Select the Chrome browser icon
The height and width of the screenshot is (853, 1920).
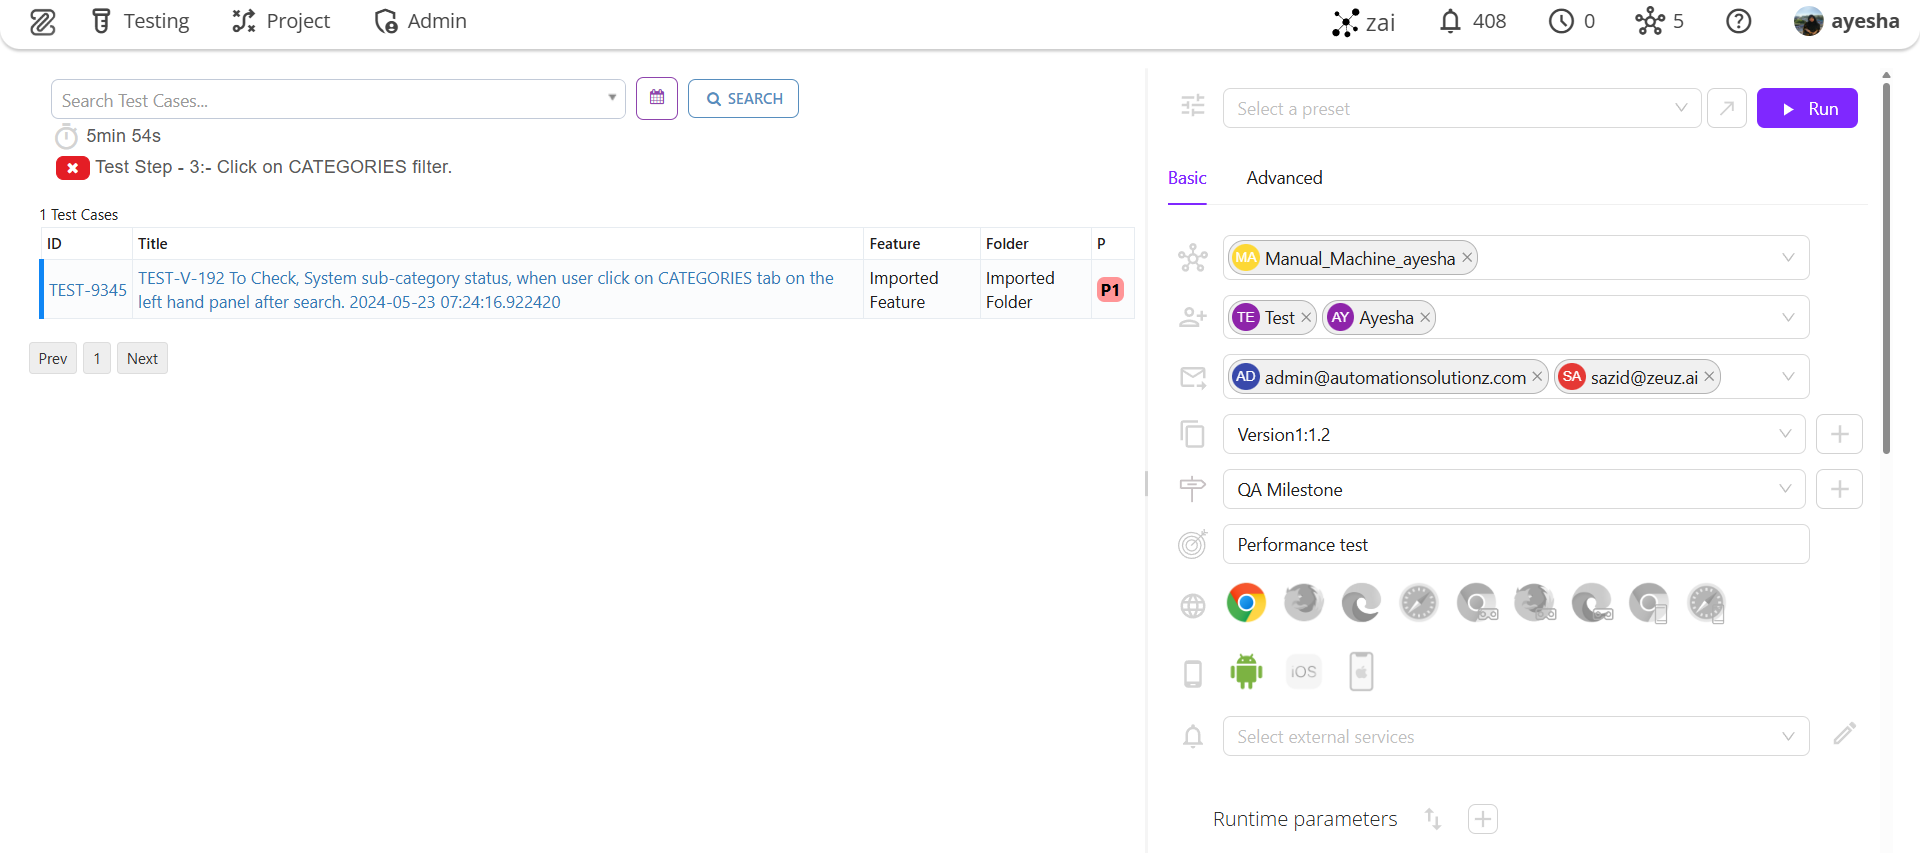point(1246,603)
